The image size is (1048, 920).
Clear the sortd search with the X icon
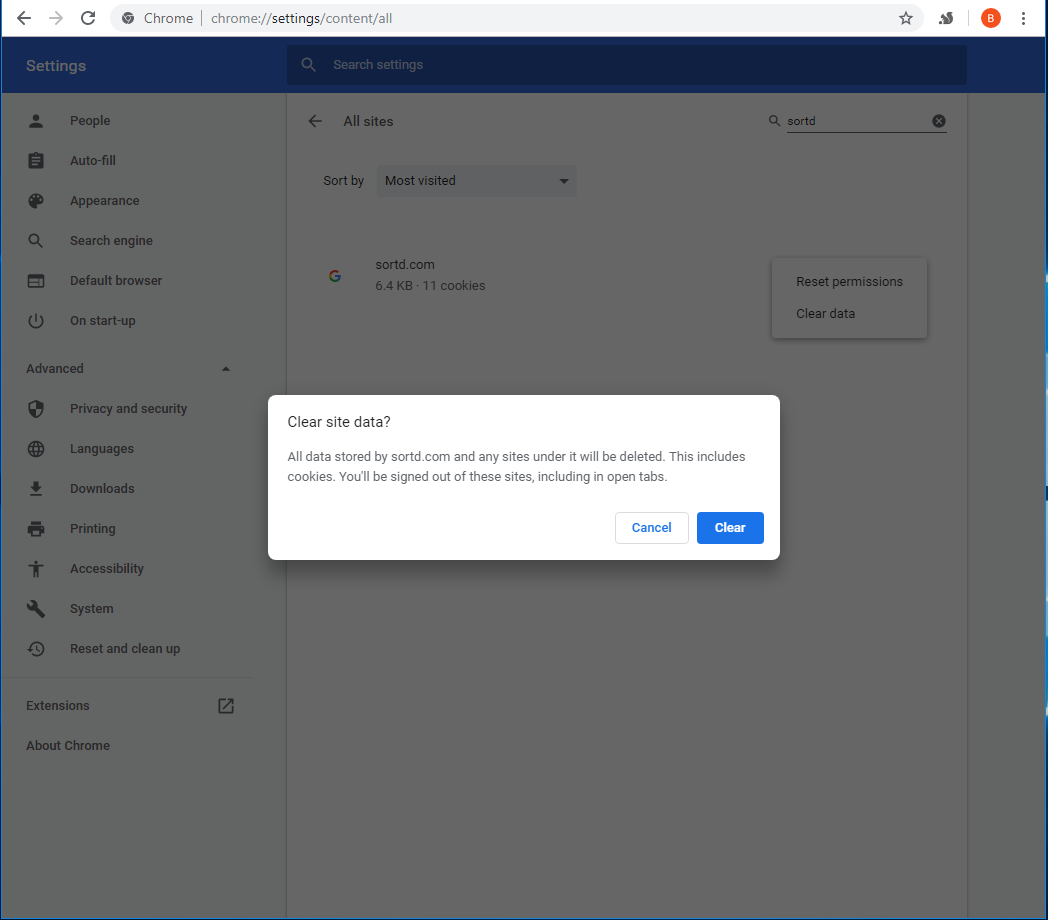[939, 121]
